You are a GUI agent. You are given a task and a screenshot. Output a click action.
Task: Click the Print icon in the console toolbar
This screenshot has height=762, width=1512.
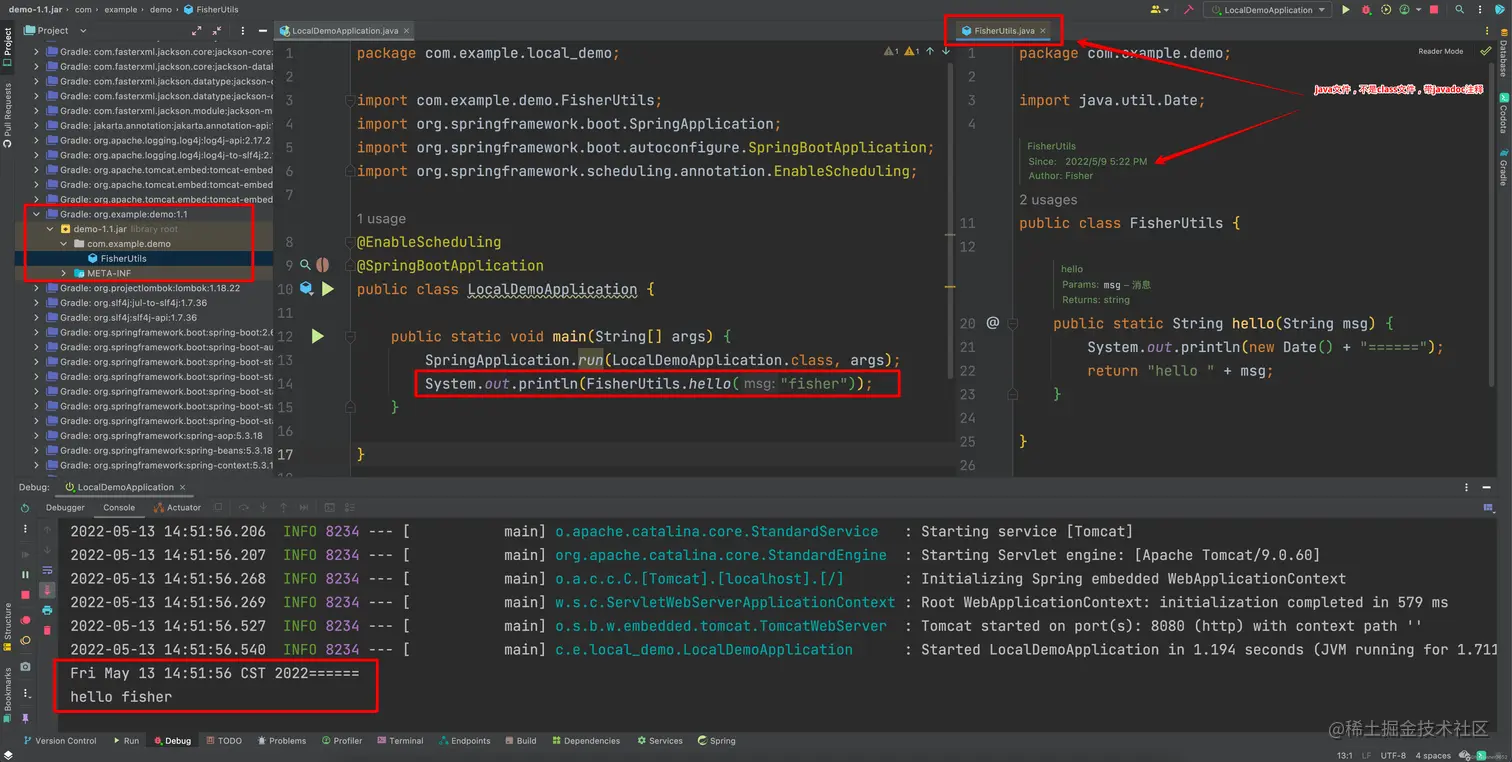click(x=47, y=610)
